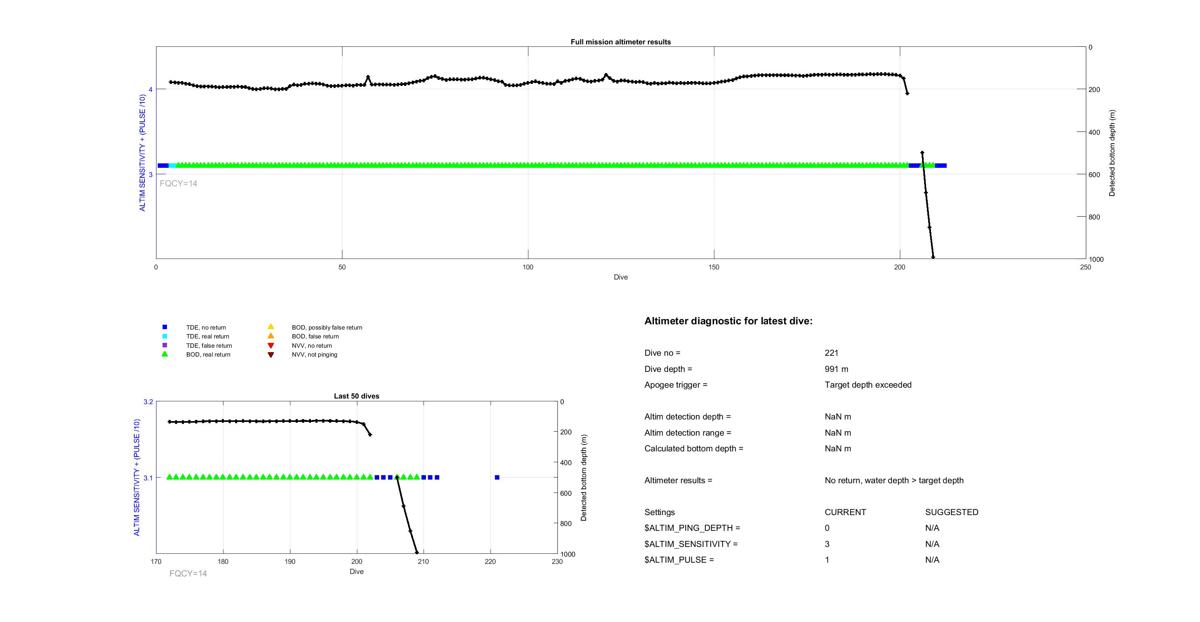Select 'No return, water depth > target depth' text

pyautogui.click(x=894, y=481)
